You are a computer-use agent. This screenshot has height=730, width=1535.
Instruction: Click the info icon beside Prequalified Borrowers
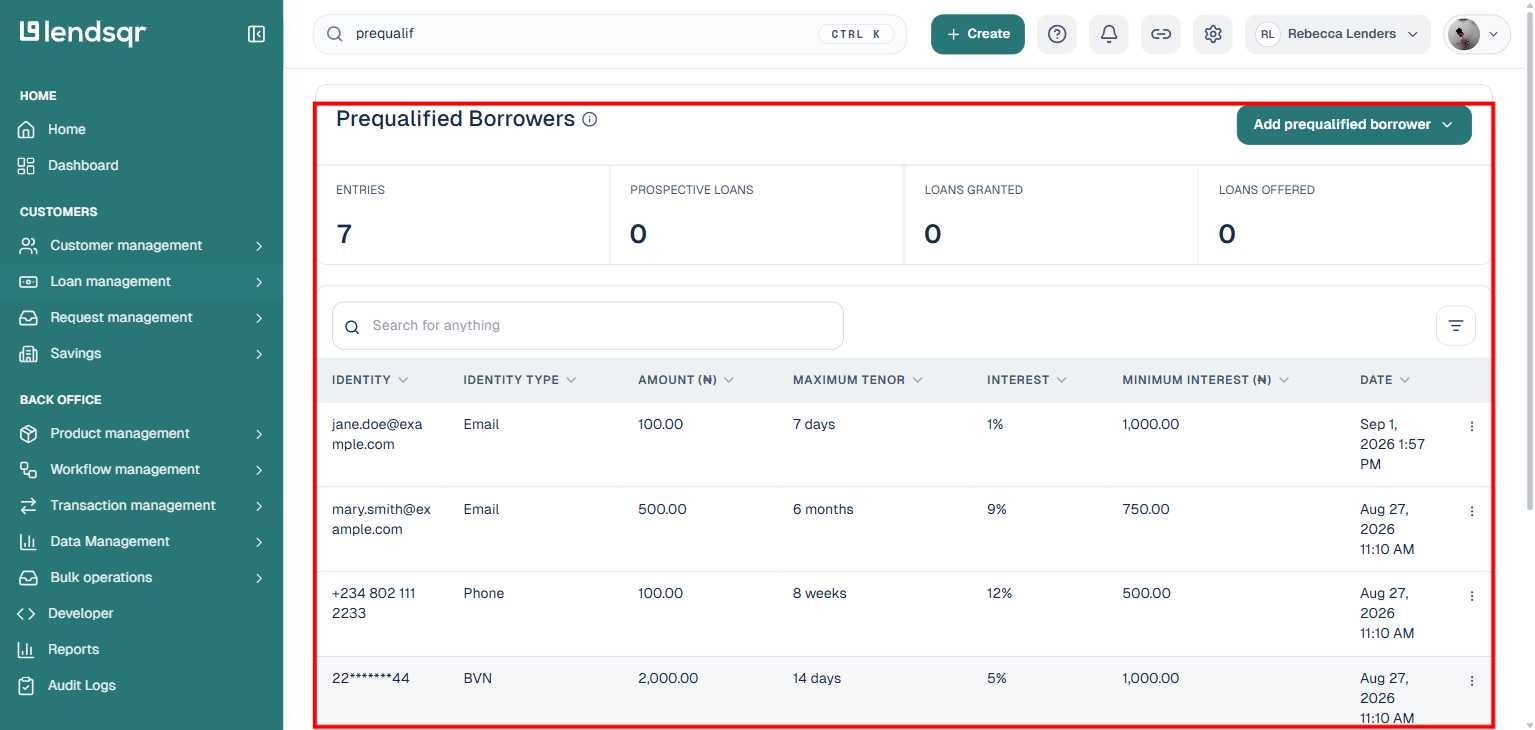click(x=590, y=120)
